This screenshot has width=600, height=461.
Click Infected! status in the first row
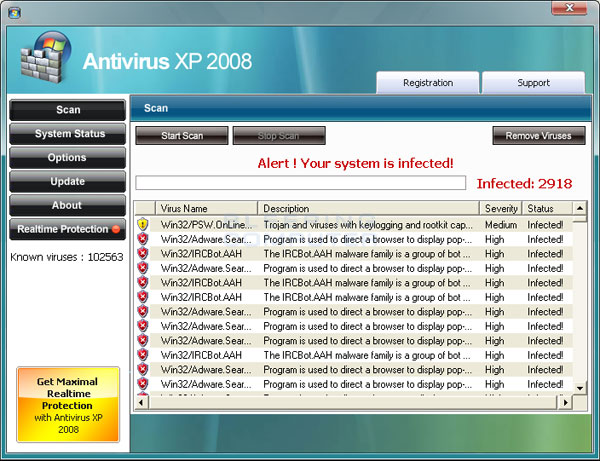(x=545, y=225)
